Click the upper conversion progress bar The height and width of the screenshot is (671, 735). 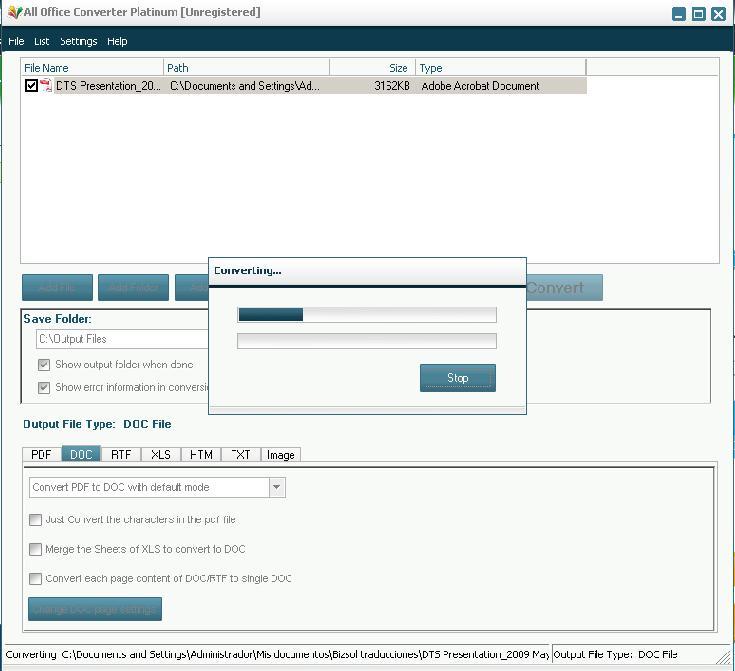367,315
